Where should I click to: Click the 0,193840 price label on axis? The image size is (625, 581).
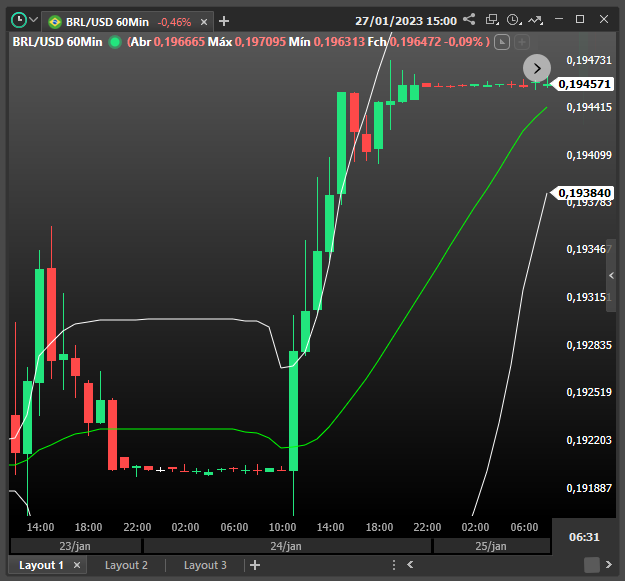[584, 192]
